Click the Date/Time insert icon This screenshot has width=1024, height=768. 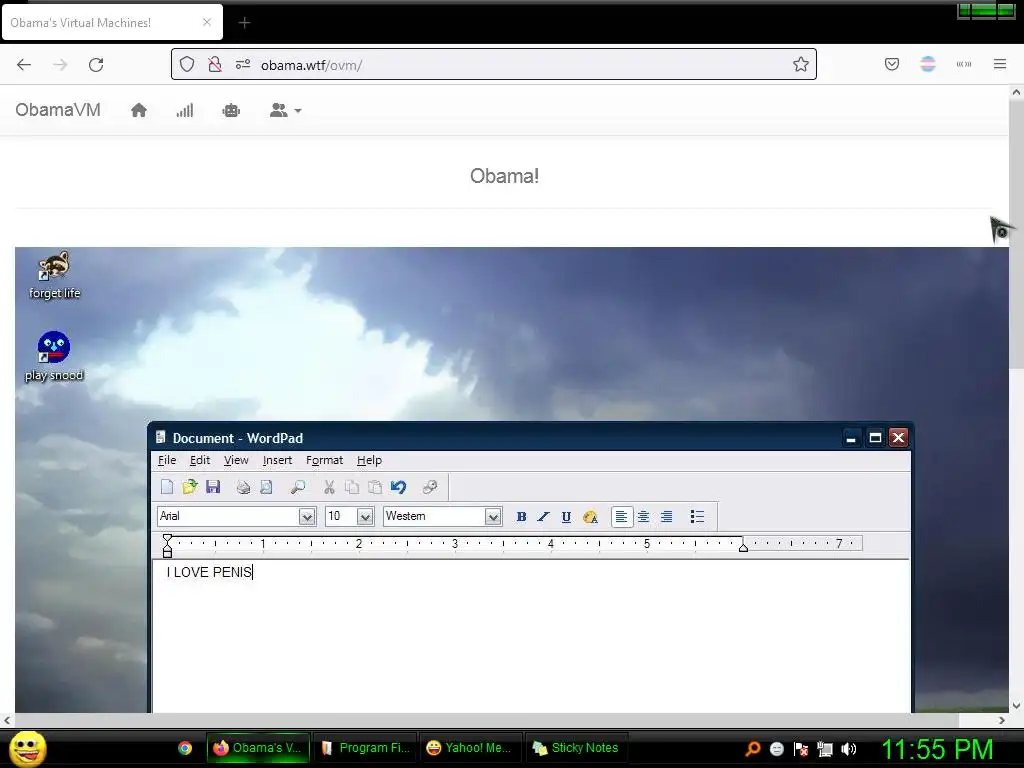pos(430,487)
